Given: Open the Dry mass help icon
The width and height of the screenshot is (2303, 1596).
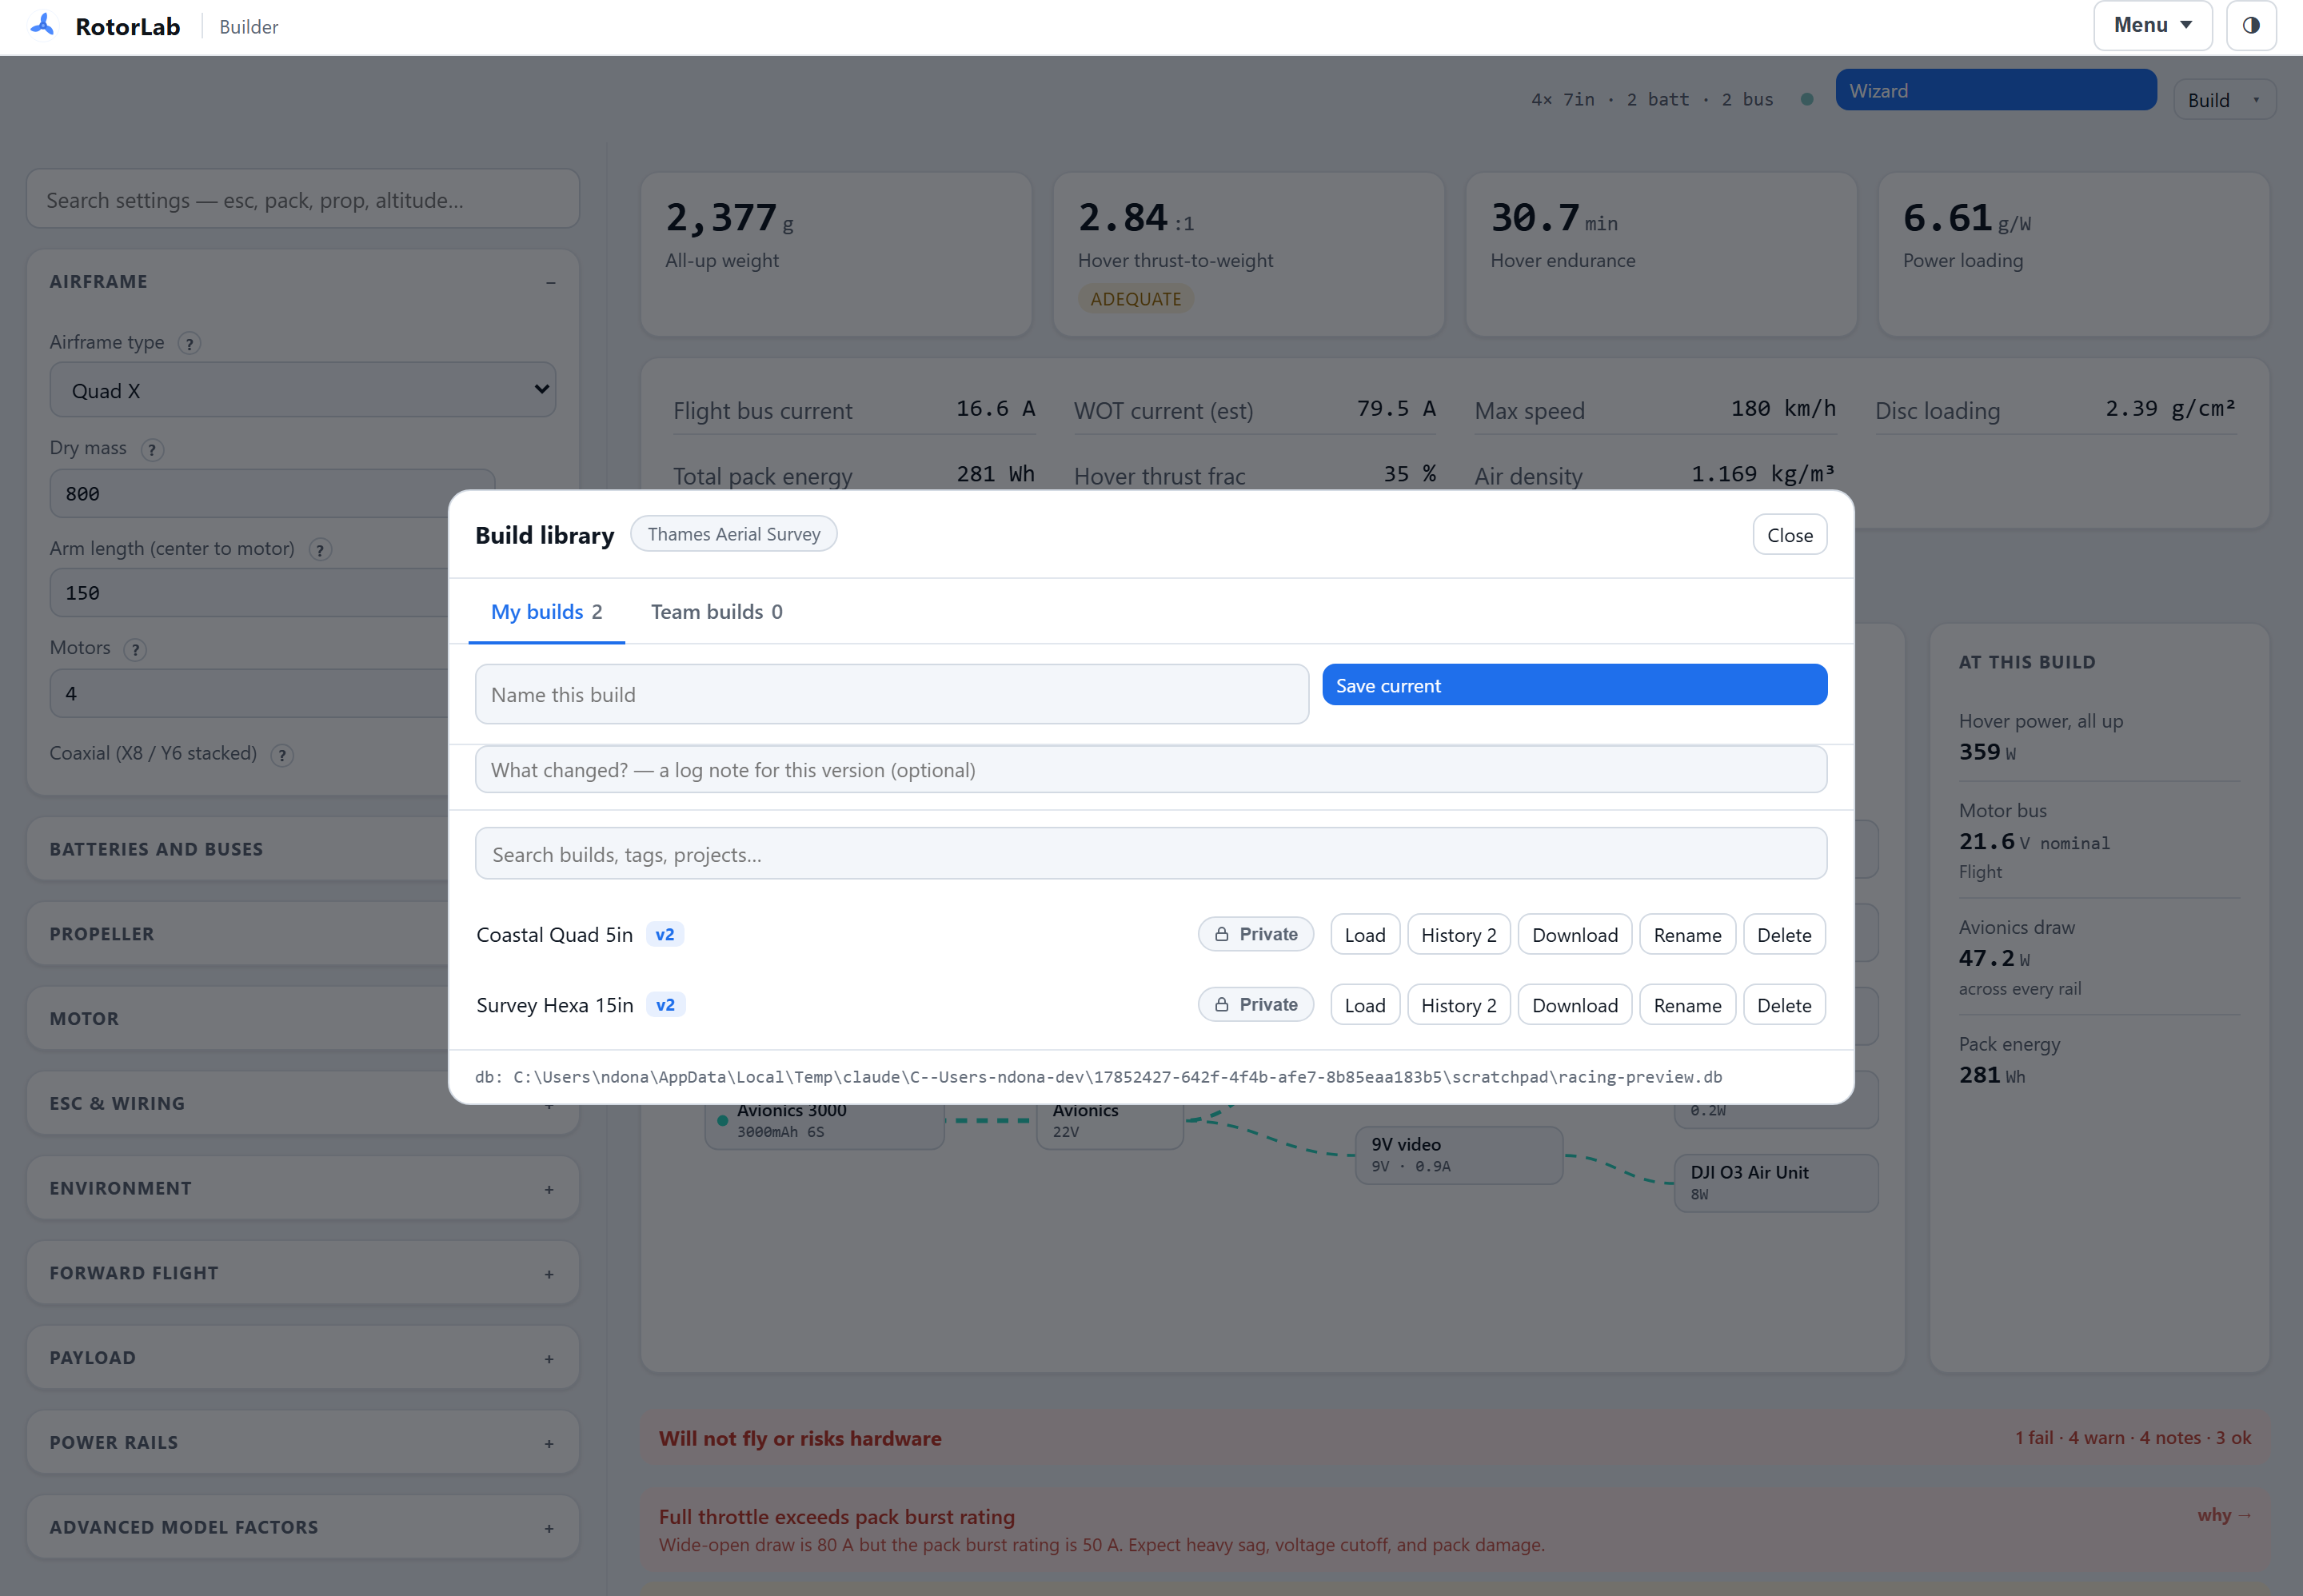Looking at the screenshot, I should [x=152, y=449].
